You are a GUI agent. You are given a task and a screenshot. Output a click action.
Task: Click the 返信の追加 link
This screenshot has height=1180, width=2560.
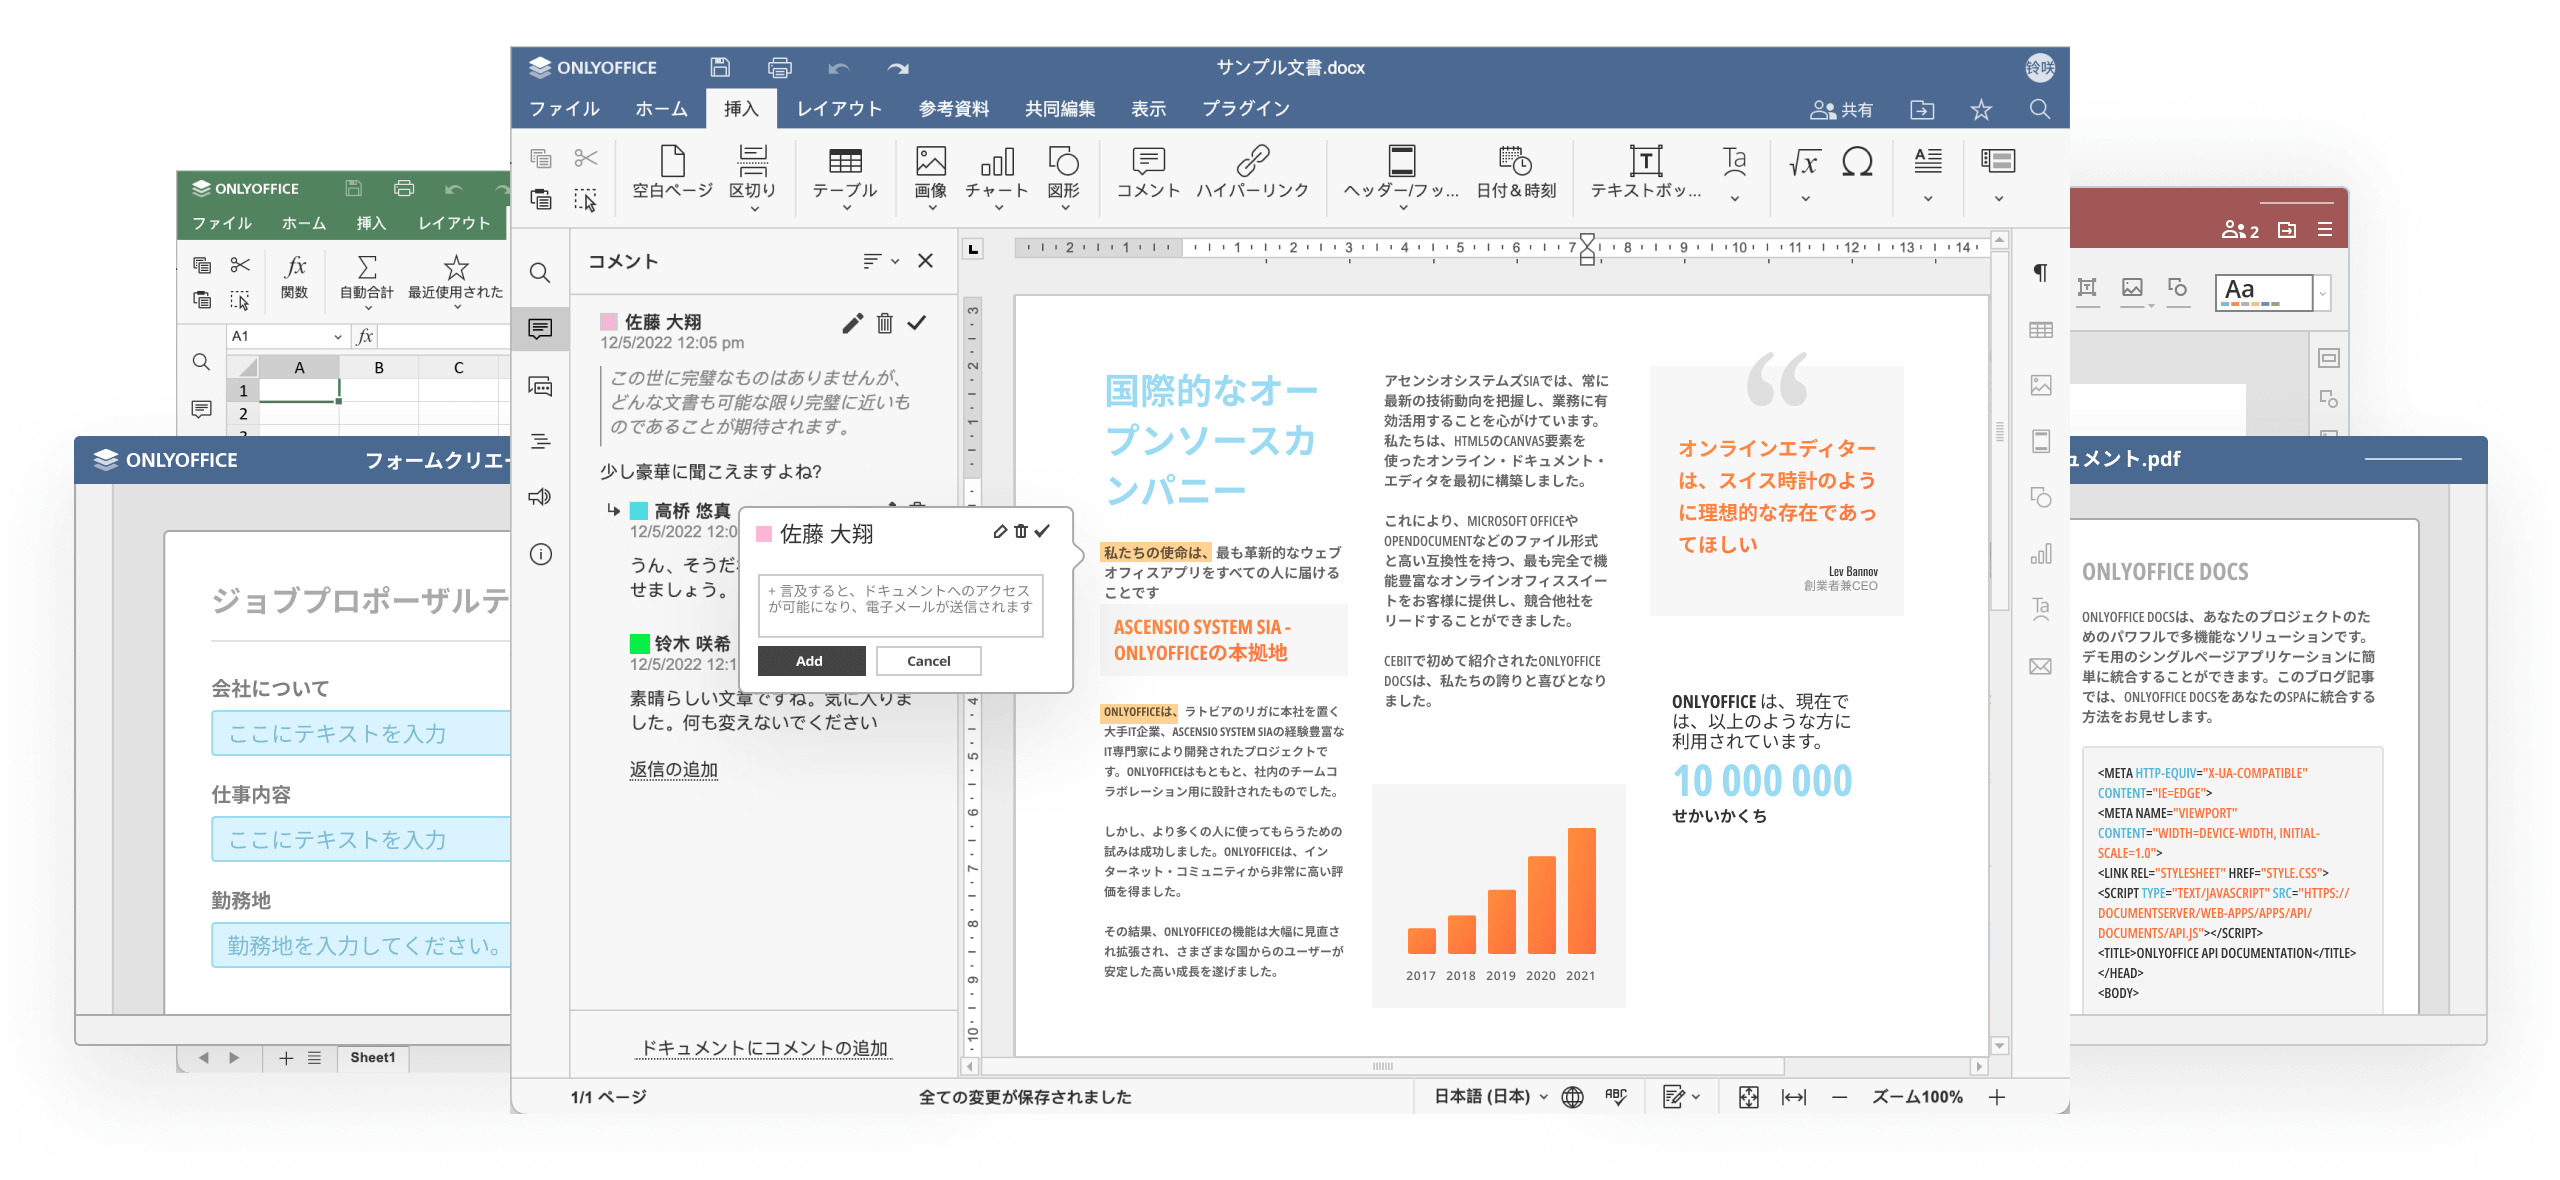673,769
